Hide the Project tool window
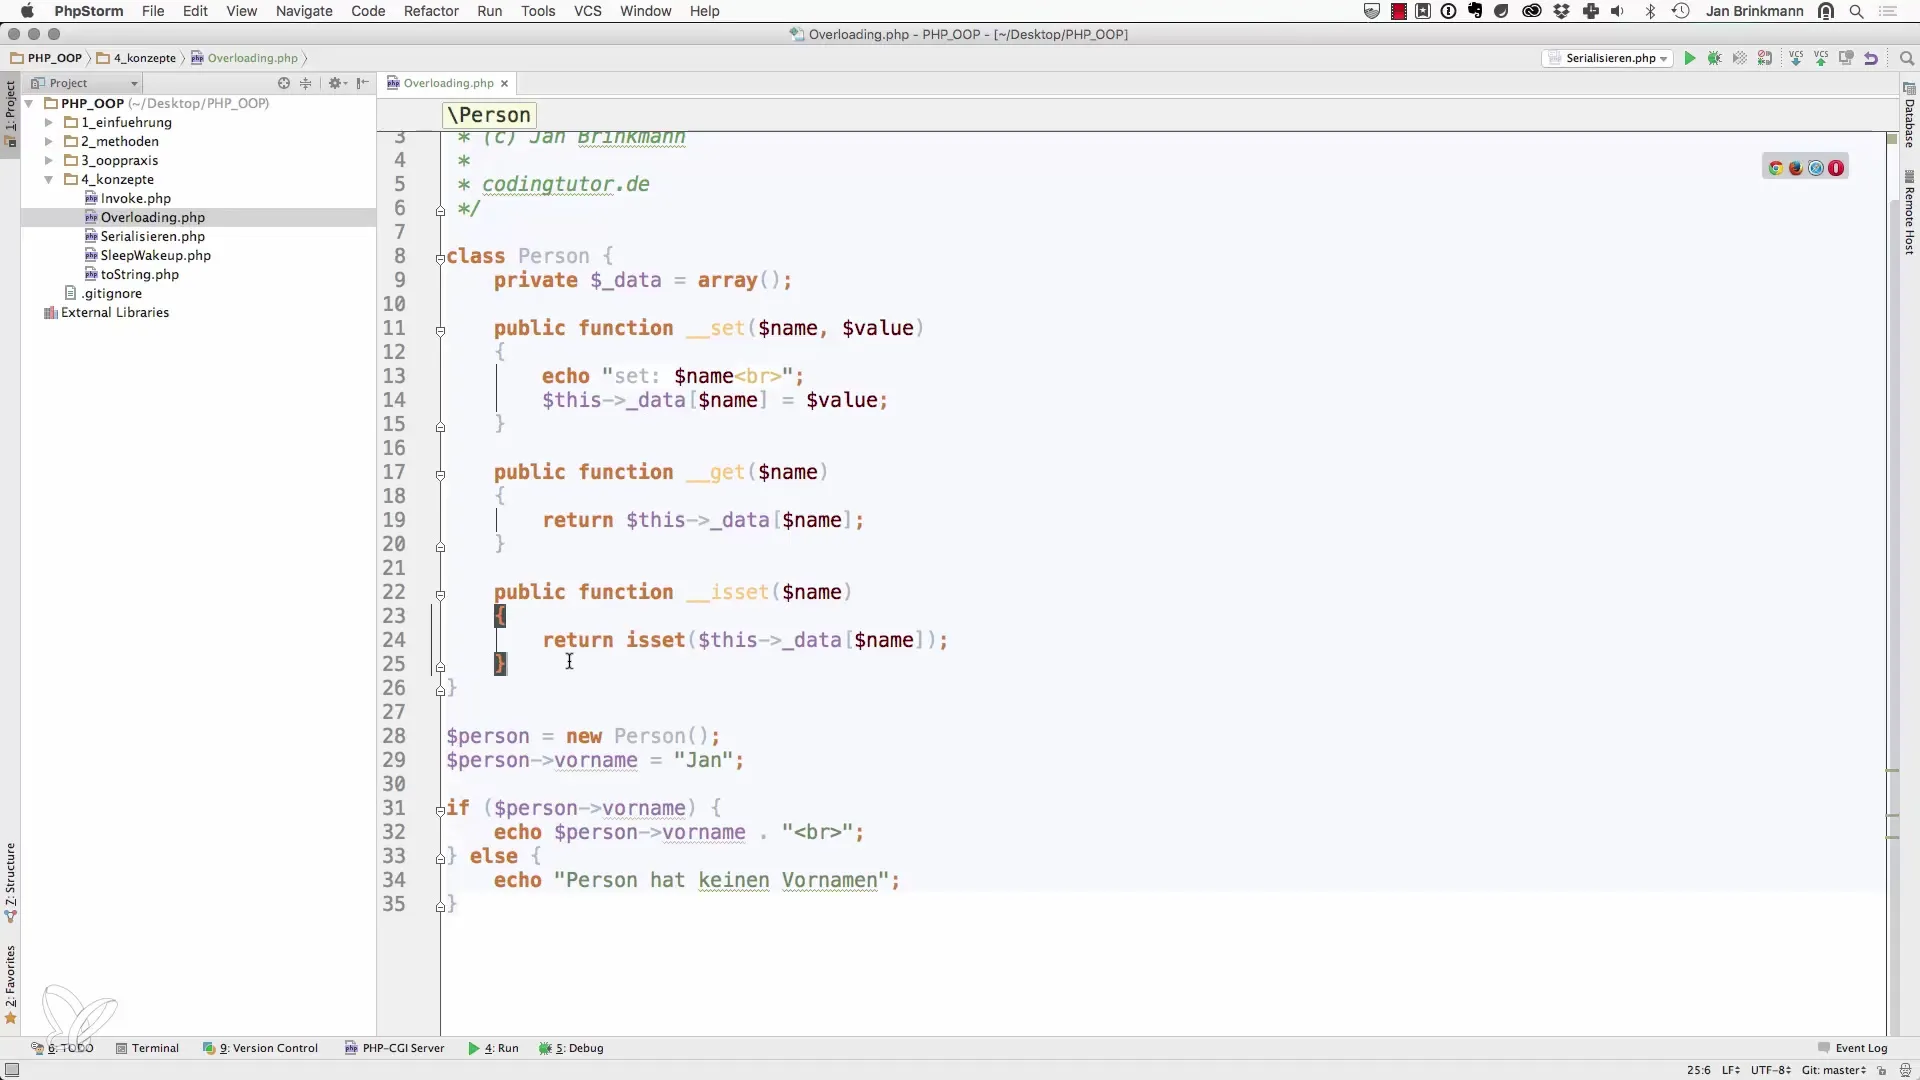Image resolution: width=1920 pixels, height=1080 pixels. [363, 83]
